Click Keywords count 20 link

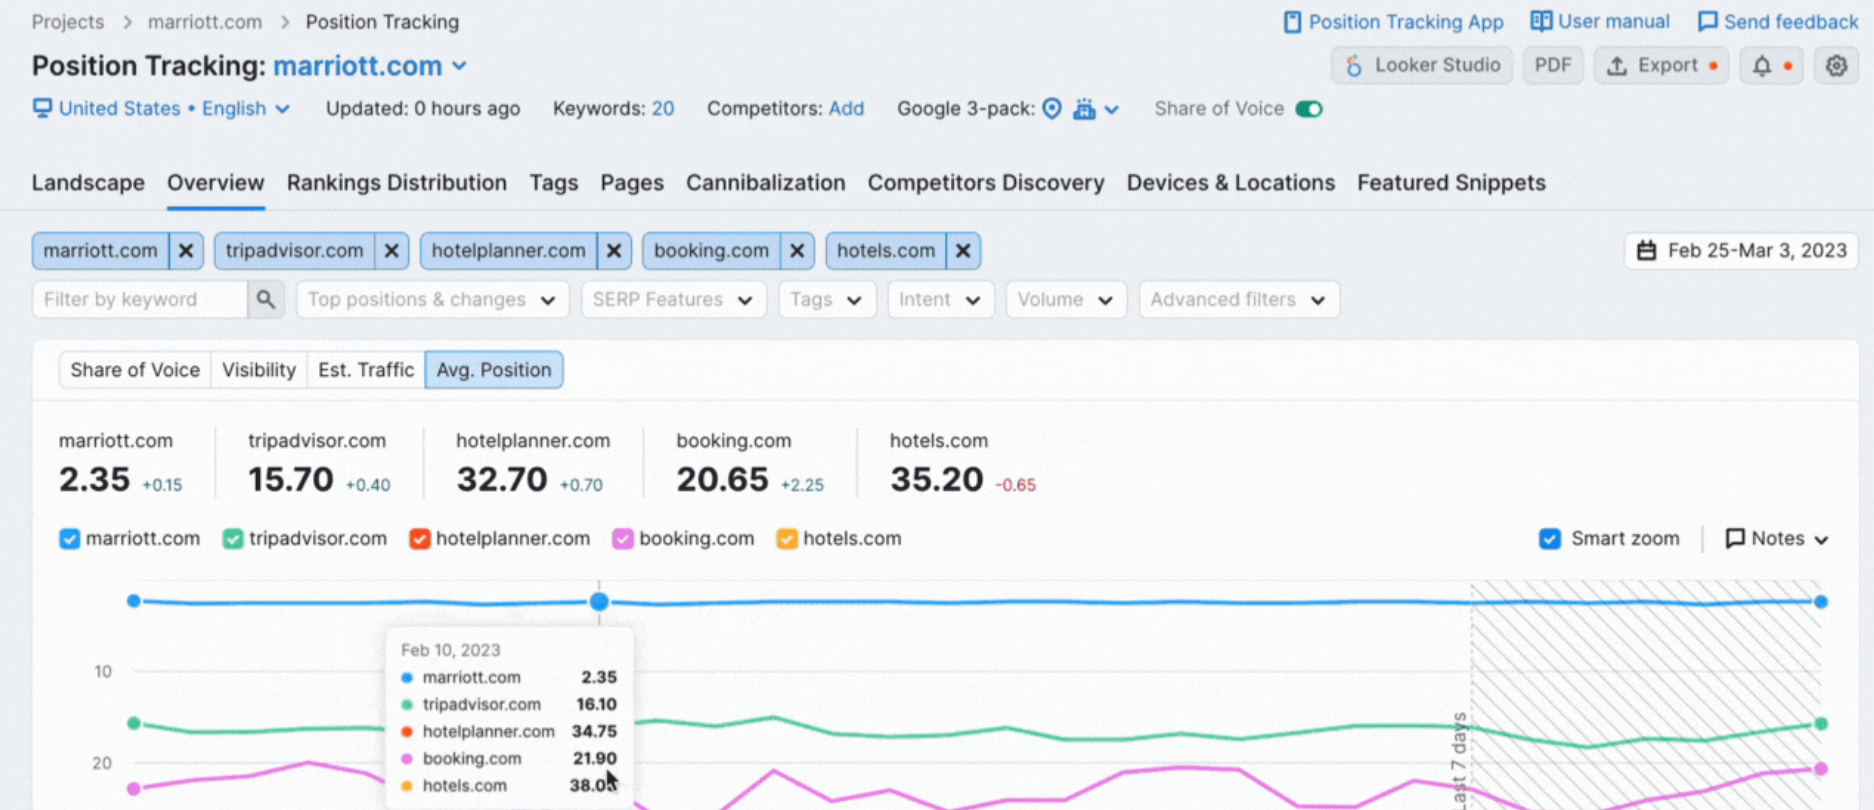pos(663,109)
